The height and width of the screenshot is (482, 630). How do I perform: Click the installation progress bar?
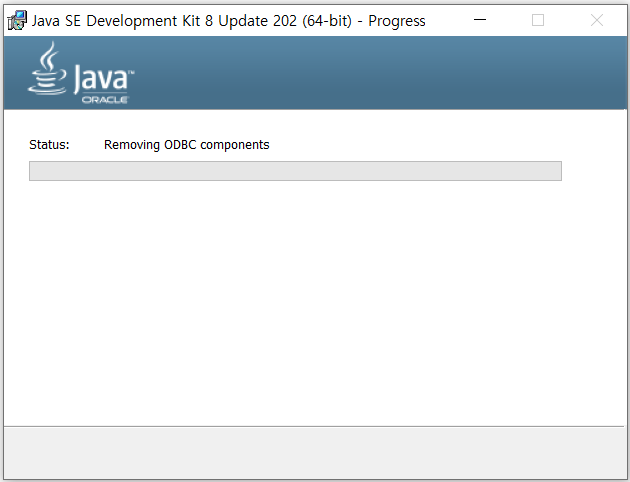(295, 171)
